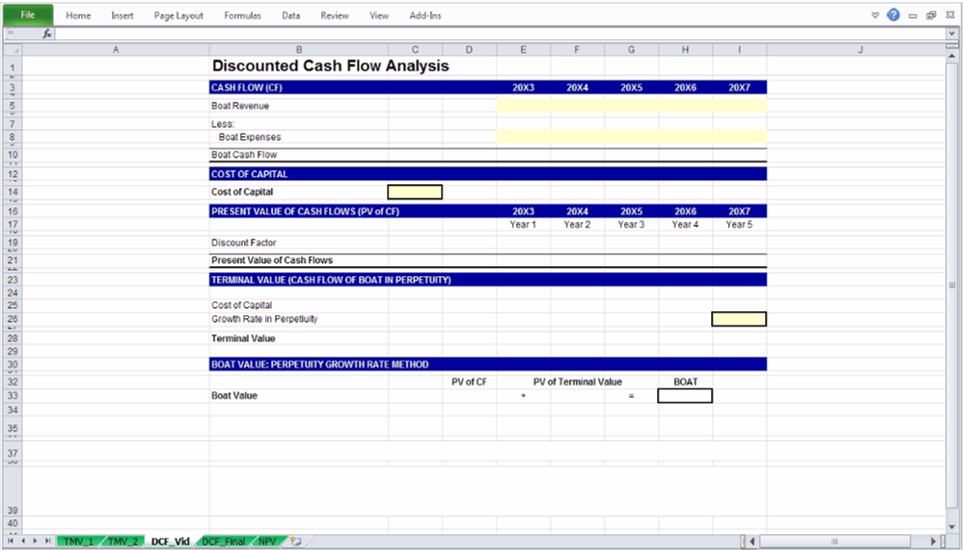The height and width of the screenshot is (550, 963).
Task: Click the vertical scrollbar up arrow
Action: point(952,56)
